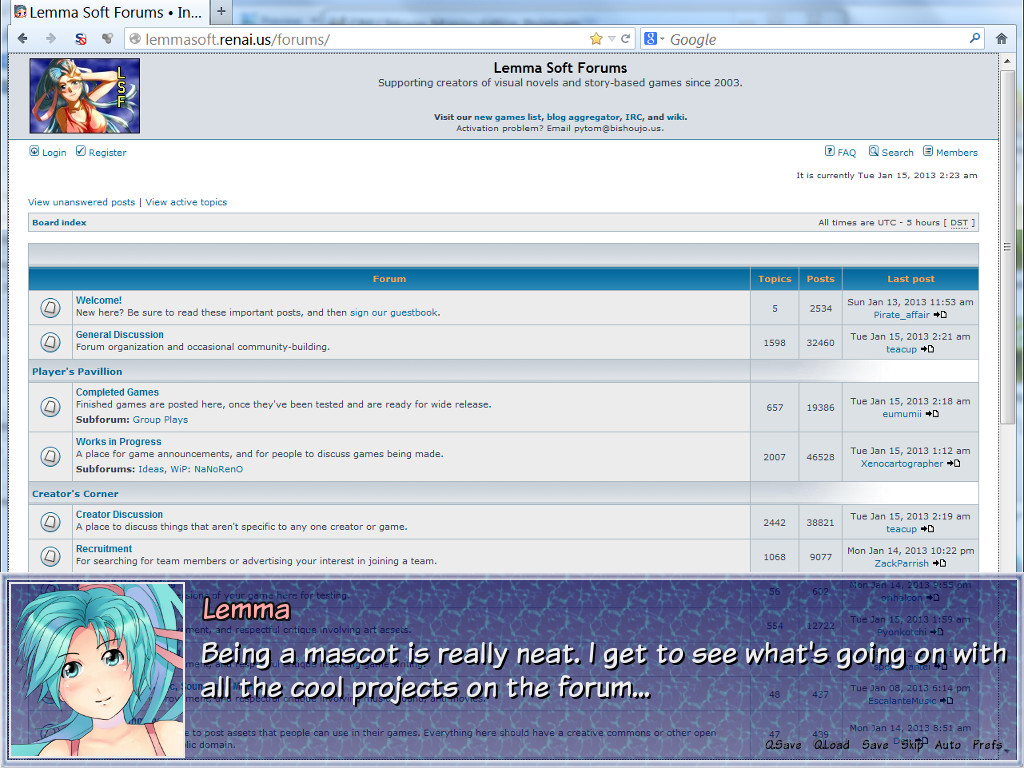Click the General Discussion forum status icon
This screenshot has width=1024, height=768.
(50, 342)
